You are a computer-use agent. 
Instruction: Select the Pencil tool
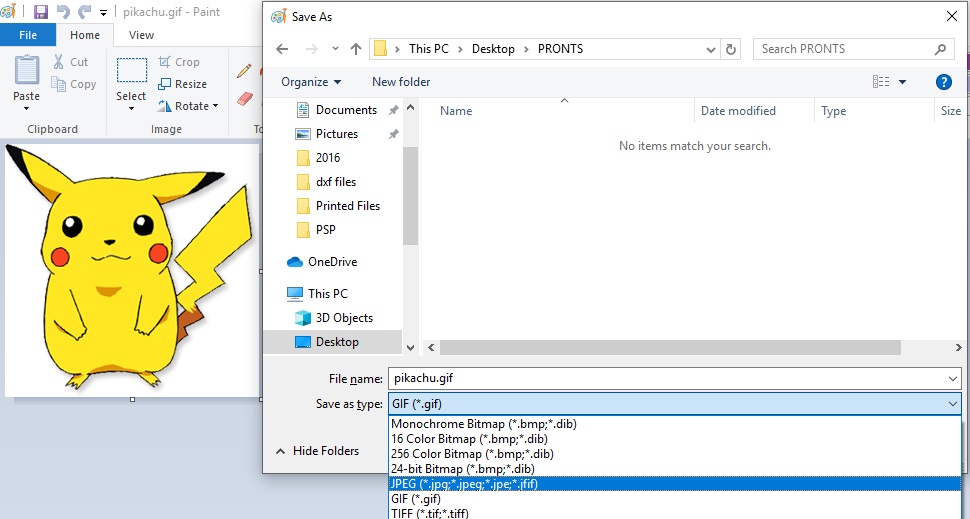244,71
